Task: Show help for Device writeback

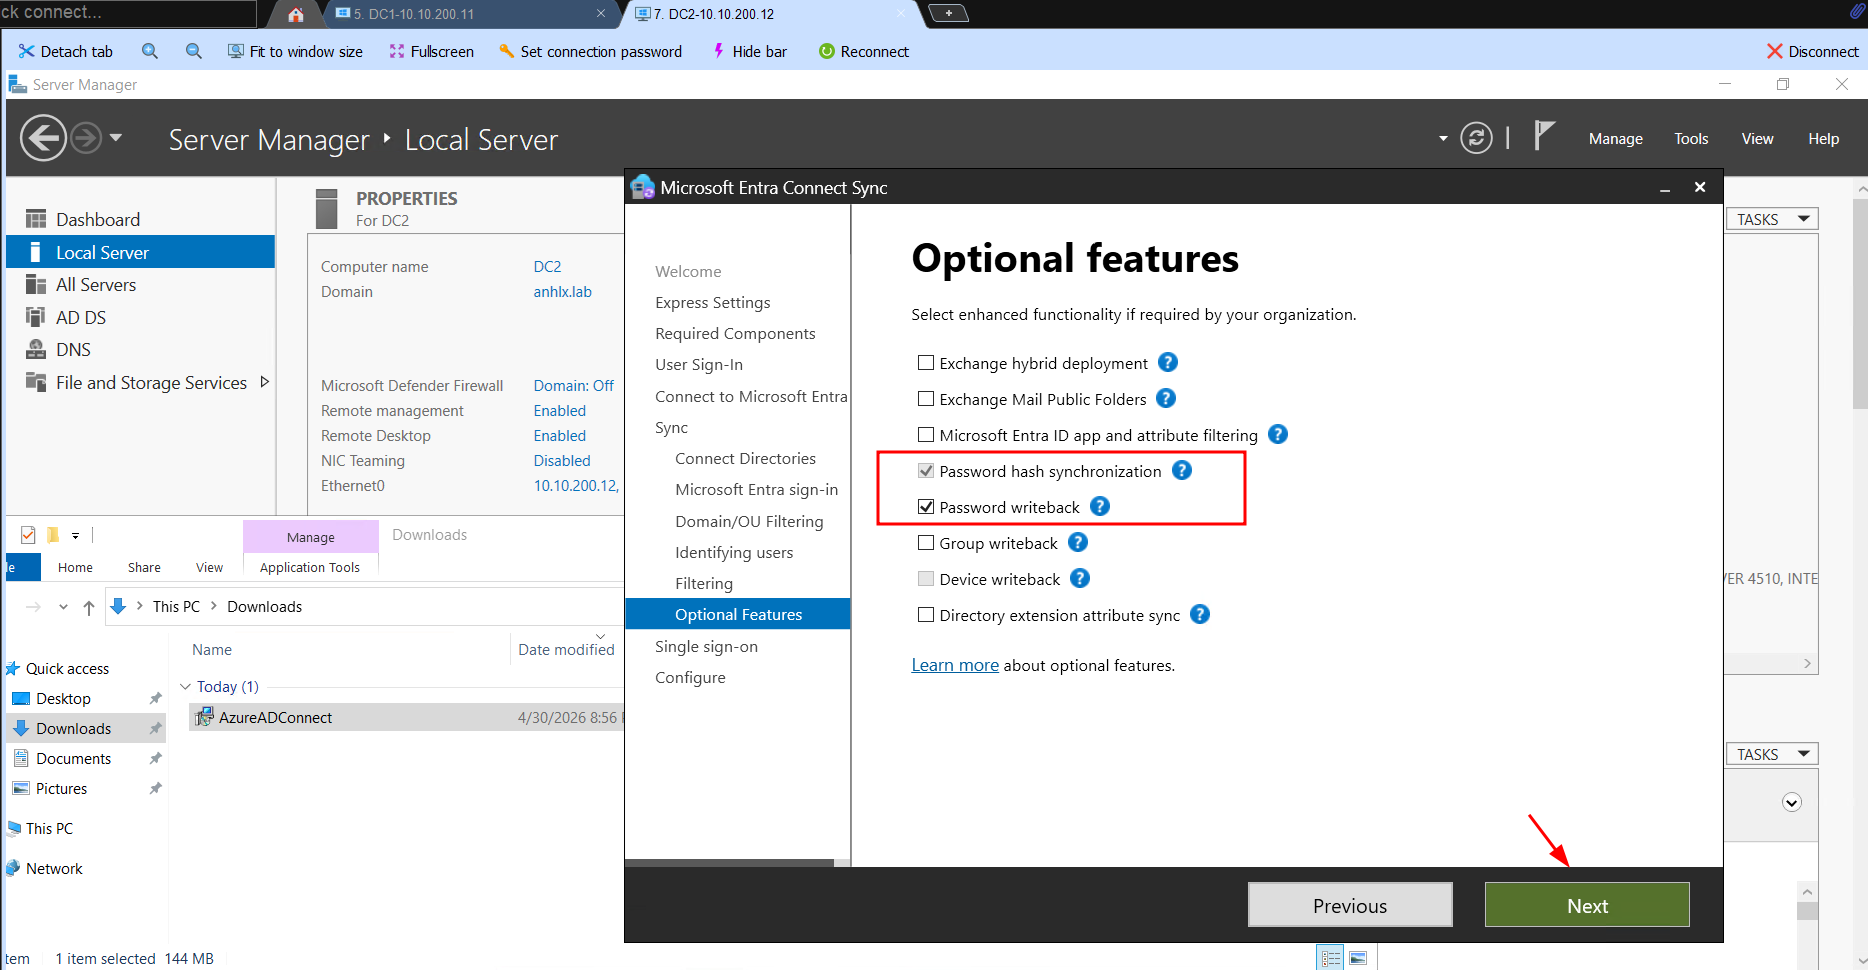Action: tap(1080, 578)
